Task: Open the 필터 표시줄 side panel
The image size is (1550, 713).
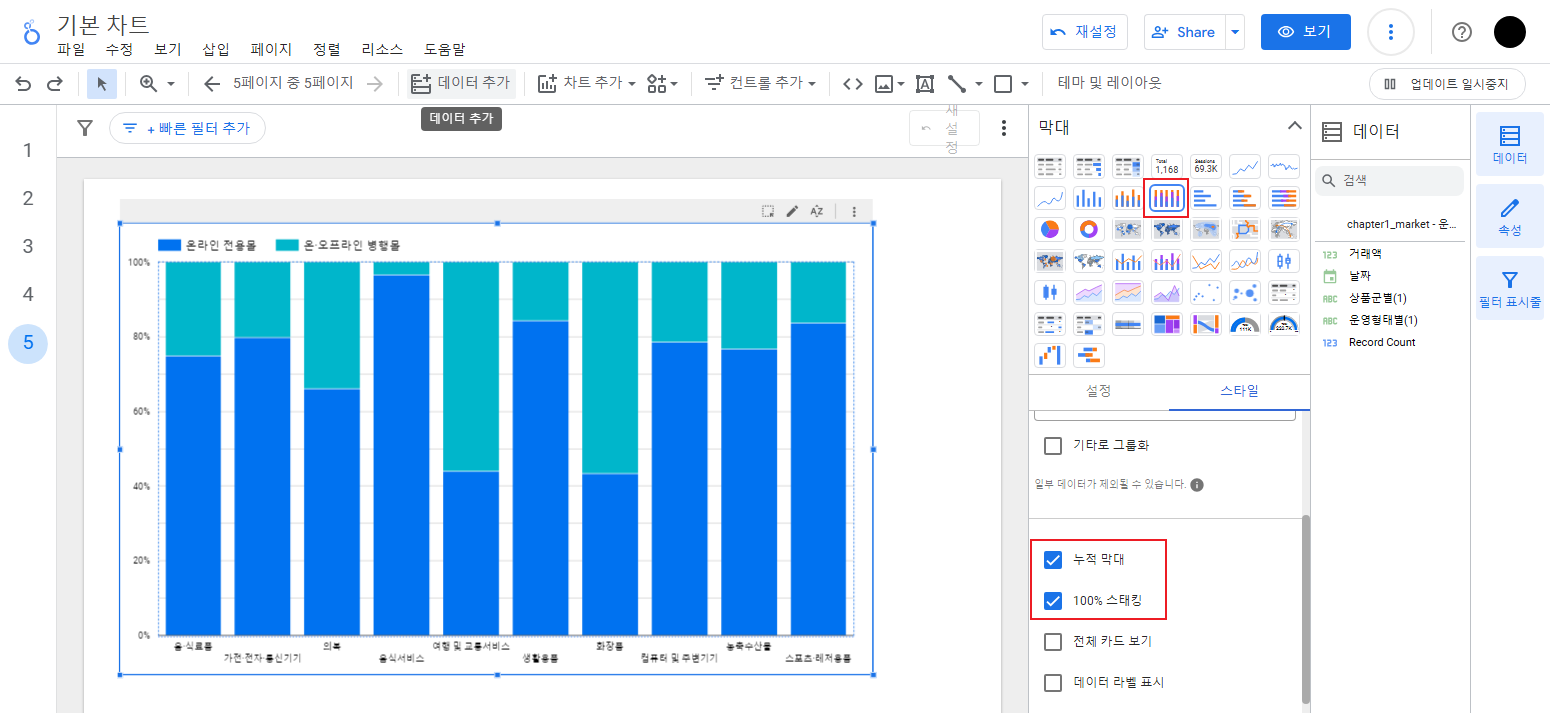Action: click(x=1509, y=287)
